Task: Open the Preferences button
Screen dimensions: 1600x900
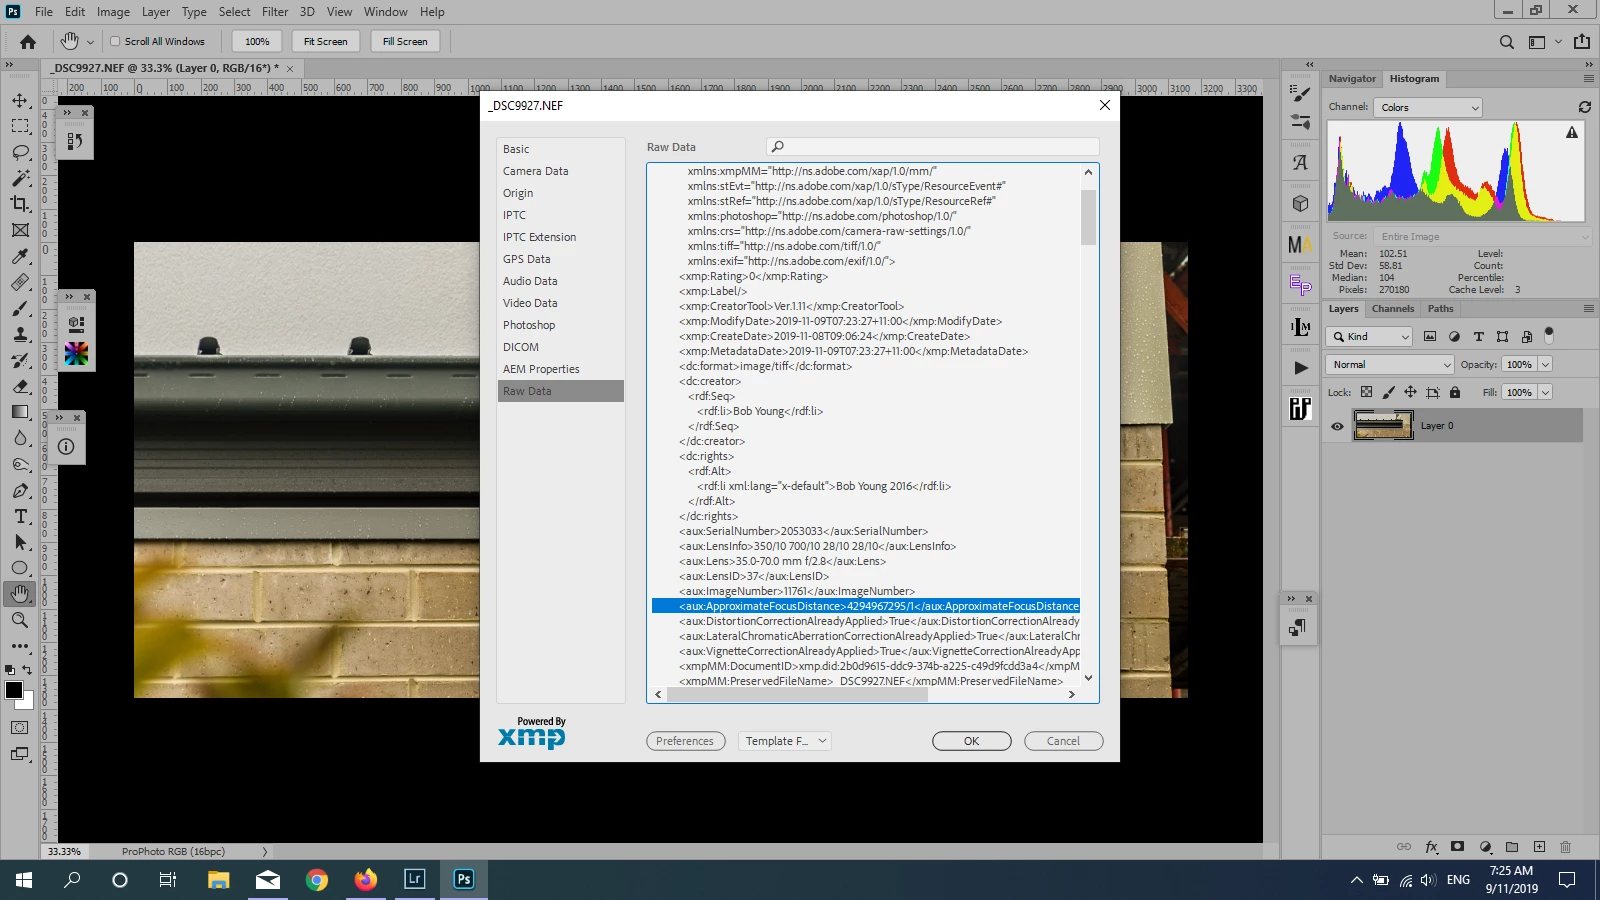Action: pyautogui.click(x=685, y=741)
